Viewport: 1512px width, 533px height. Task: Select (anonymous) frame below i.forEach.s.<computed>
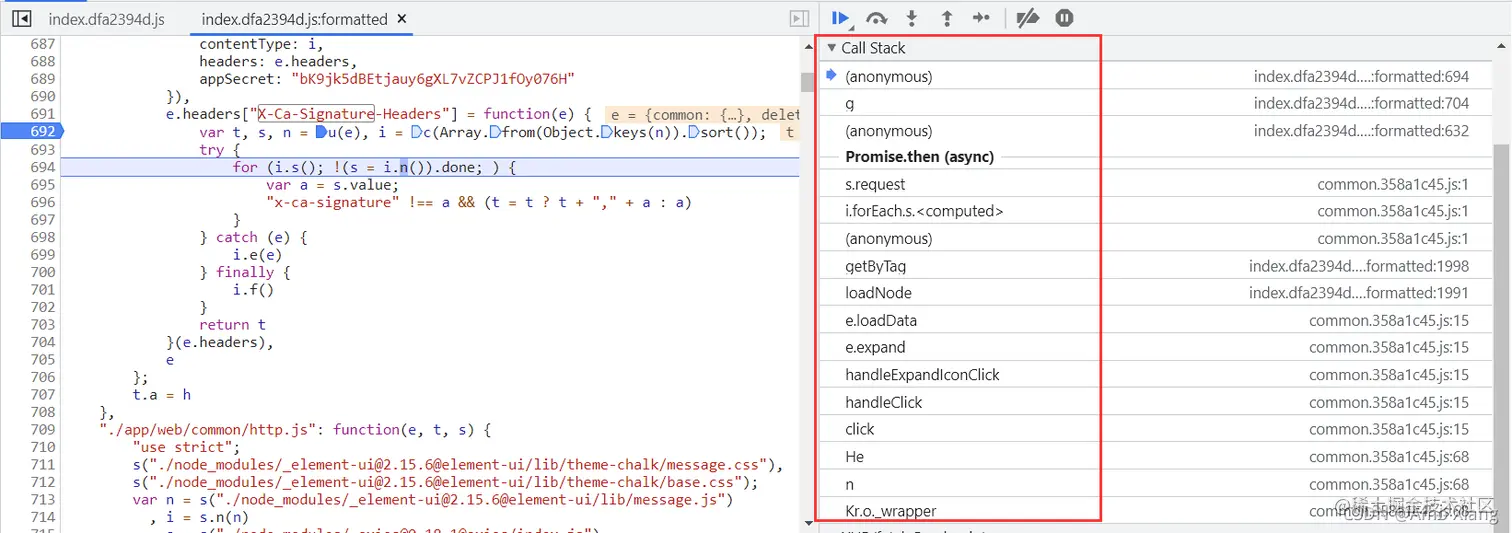pyautogui.click(x=1157, y=239)
